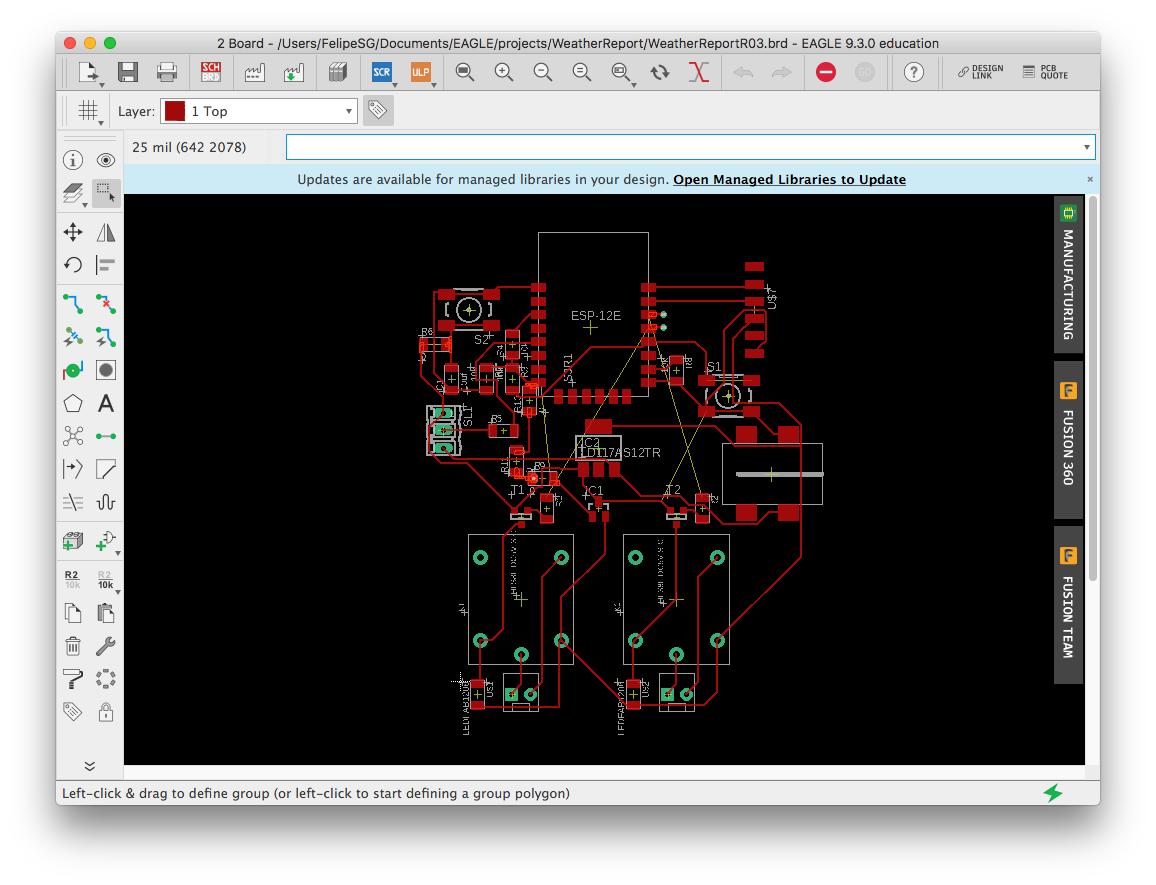The height and width of the screenshot is (885, 1156).
Task: Click the red Stop icon
Action: point(826,72)
